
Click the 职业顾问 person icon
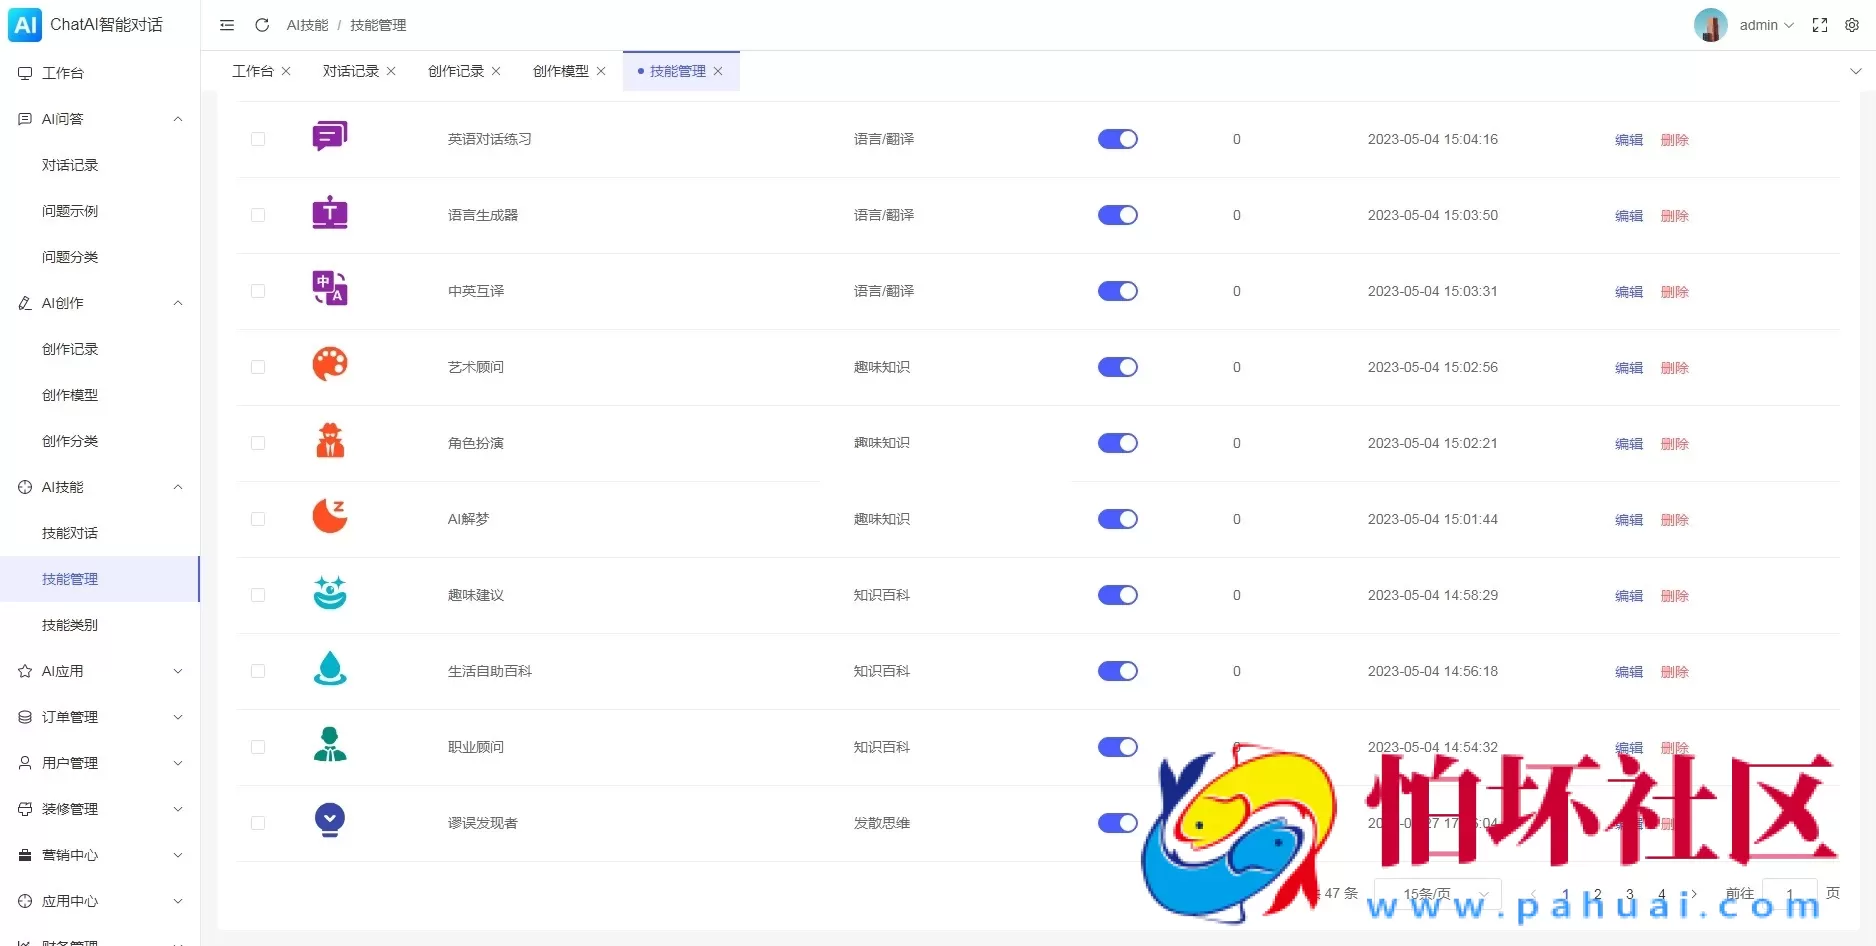click(329, 746)
